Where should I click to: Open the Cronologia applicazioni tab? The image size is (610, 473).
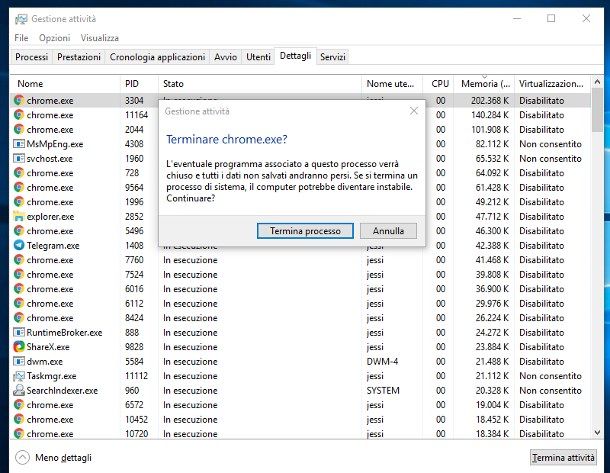[157, 57]
